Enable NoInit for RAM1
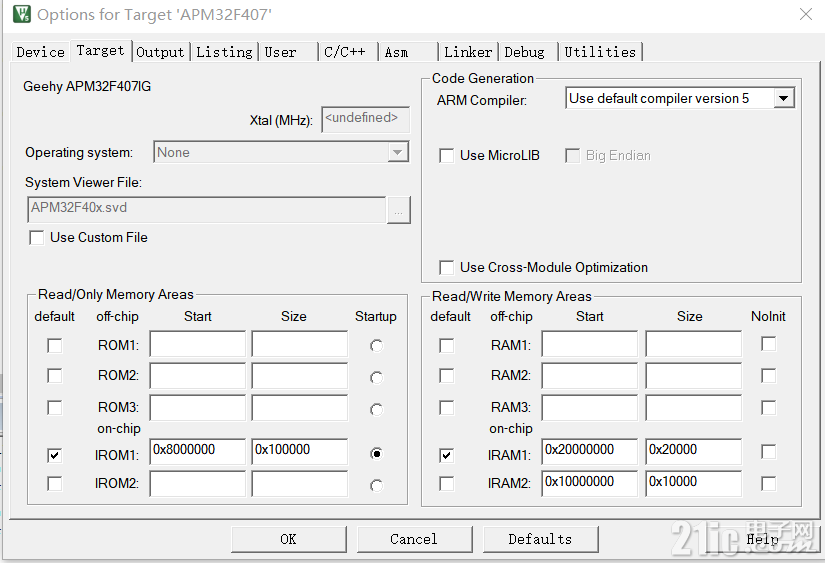 tap(769, 344)
